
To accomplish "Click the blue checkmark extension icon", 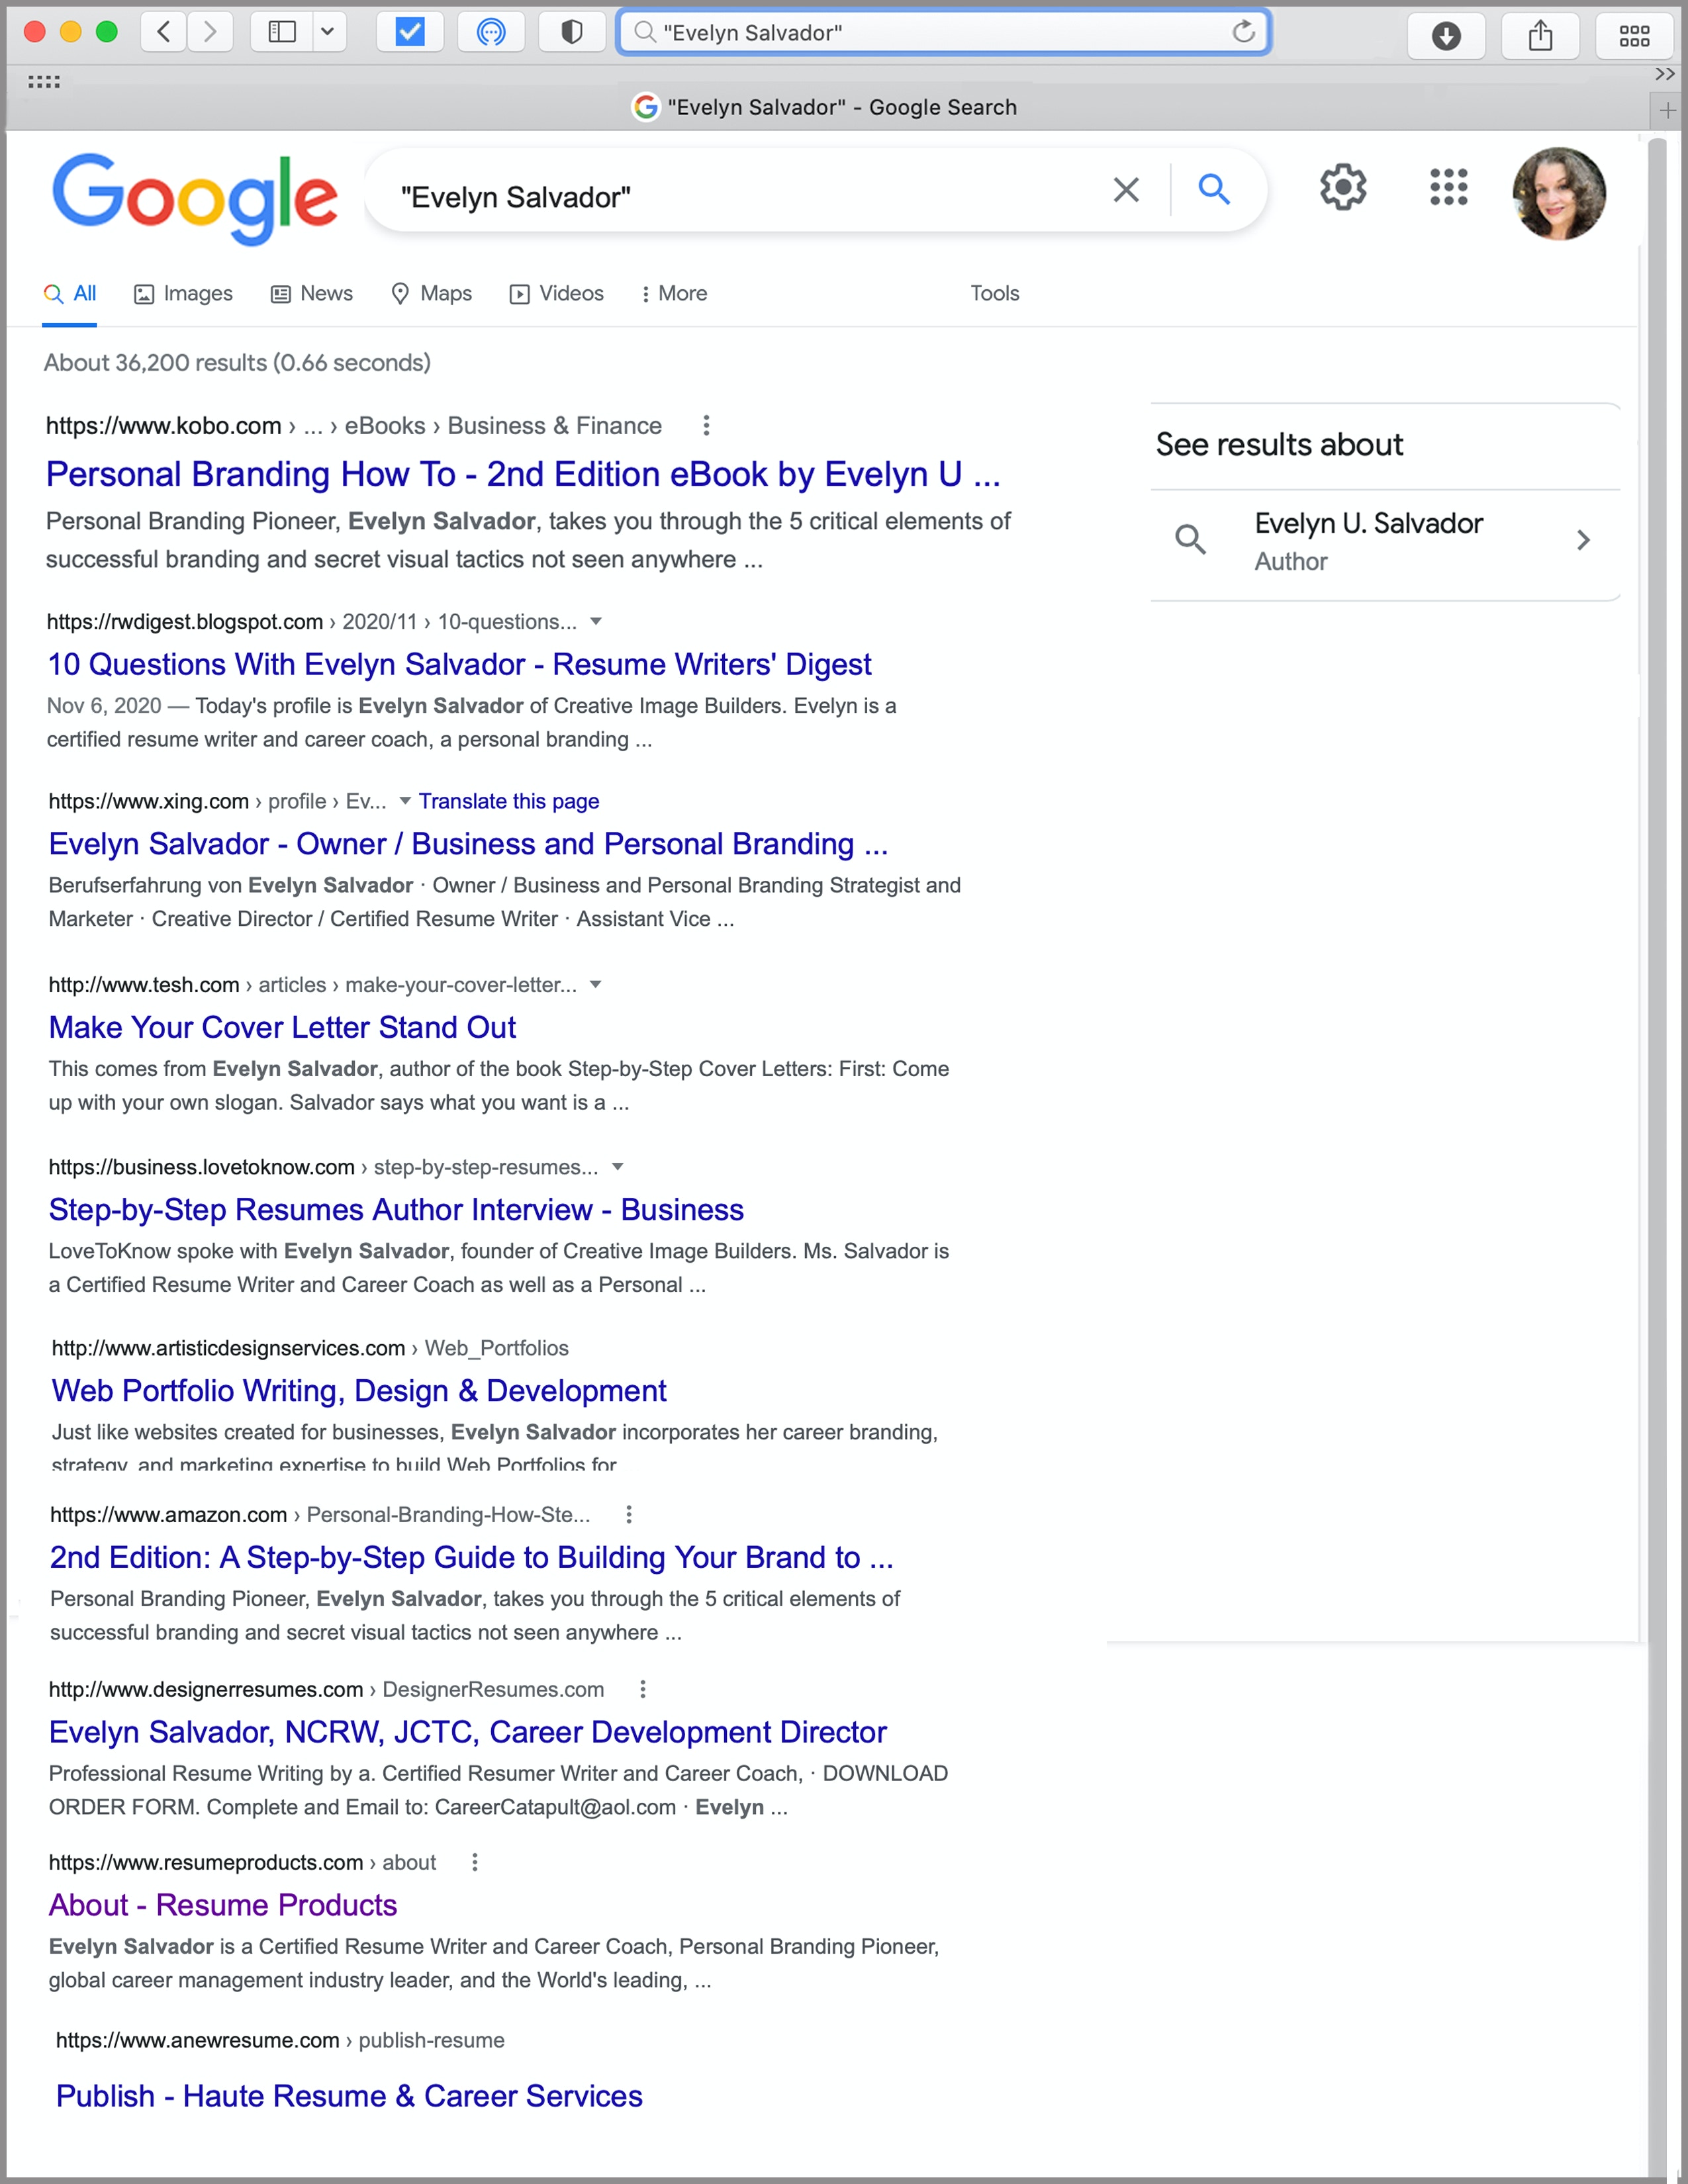I will point(410,32).
